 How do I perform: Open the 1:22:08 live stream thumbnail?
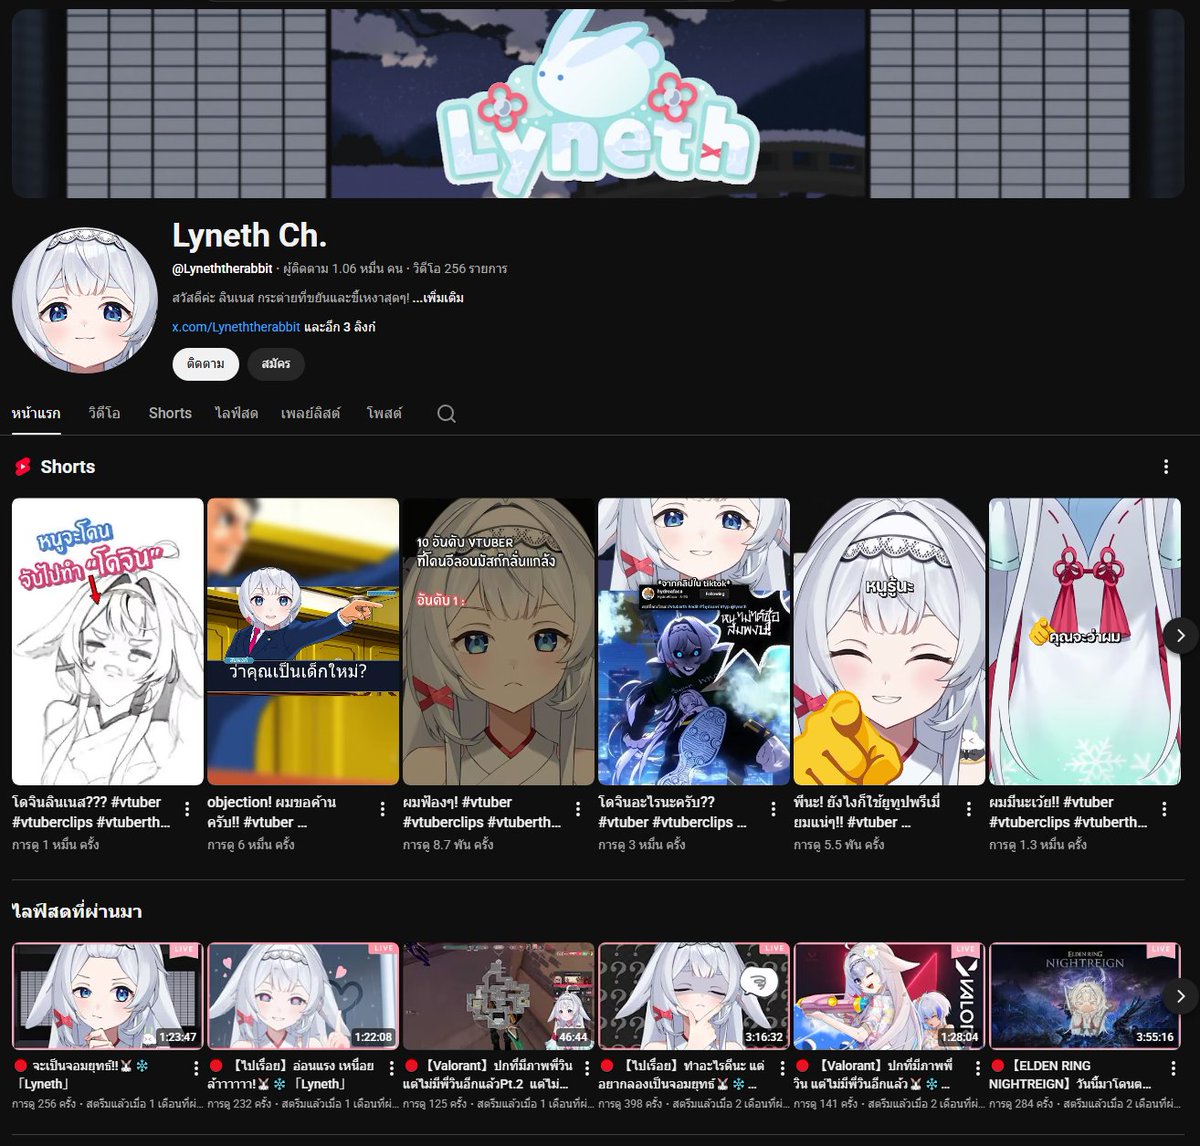pos(303,996)
